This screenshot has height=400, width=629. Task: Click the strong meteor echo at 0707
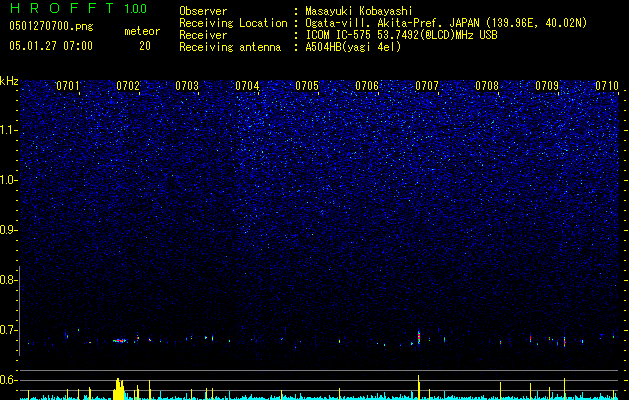pyautogui.click(x=419, y=337)
